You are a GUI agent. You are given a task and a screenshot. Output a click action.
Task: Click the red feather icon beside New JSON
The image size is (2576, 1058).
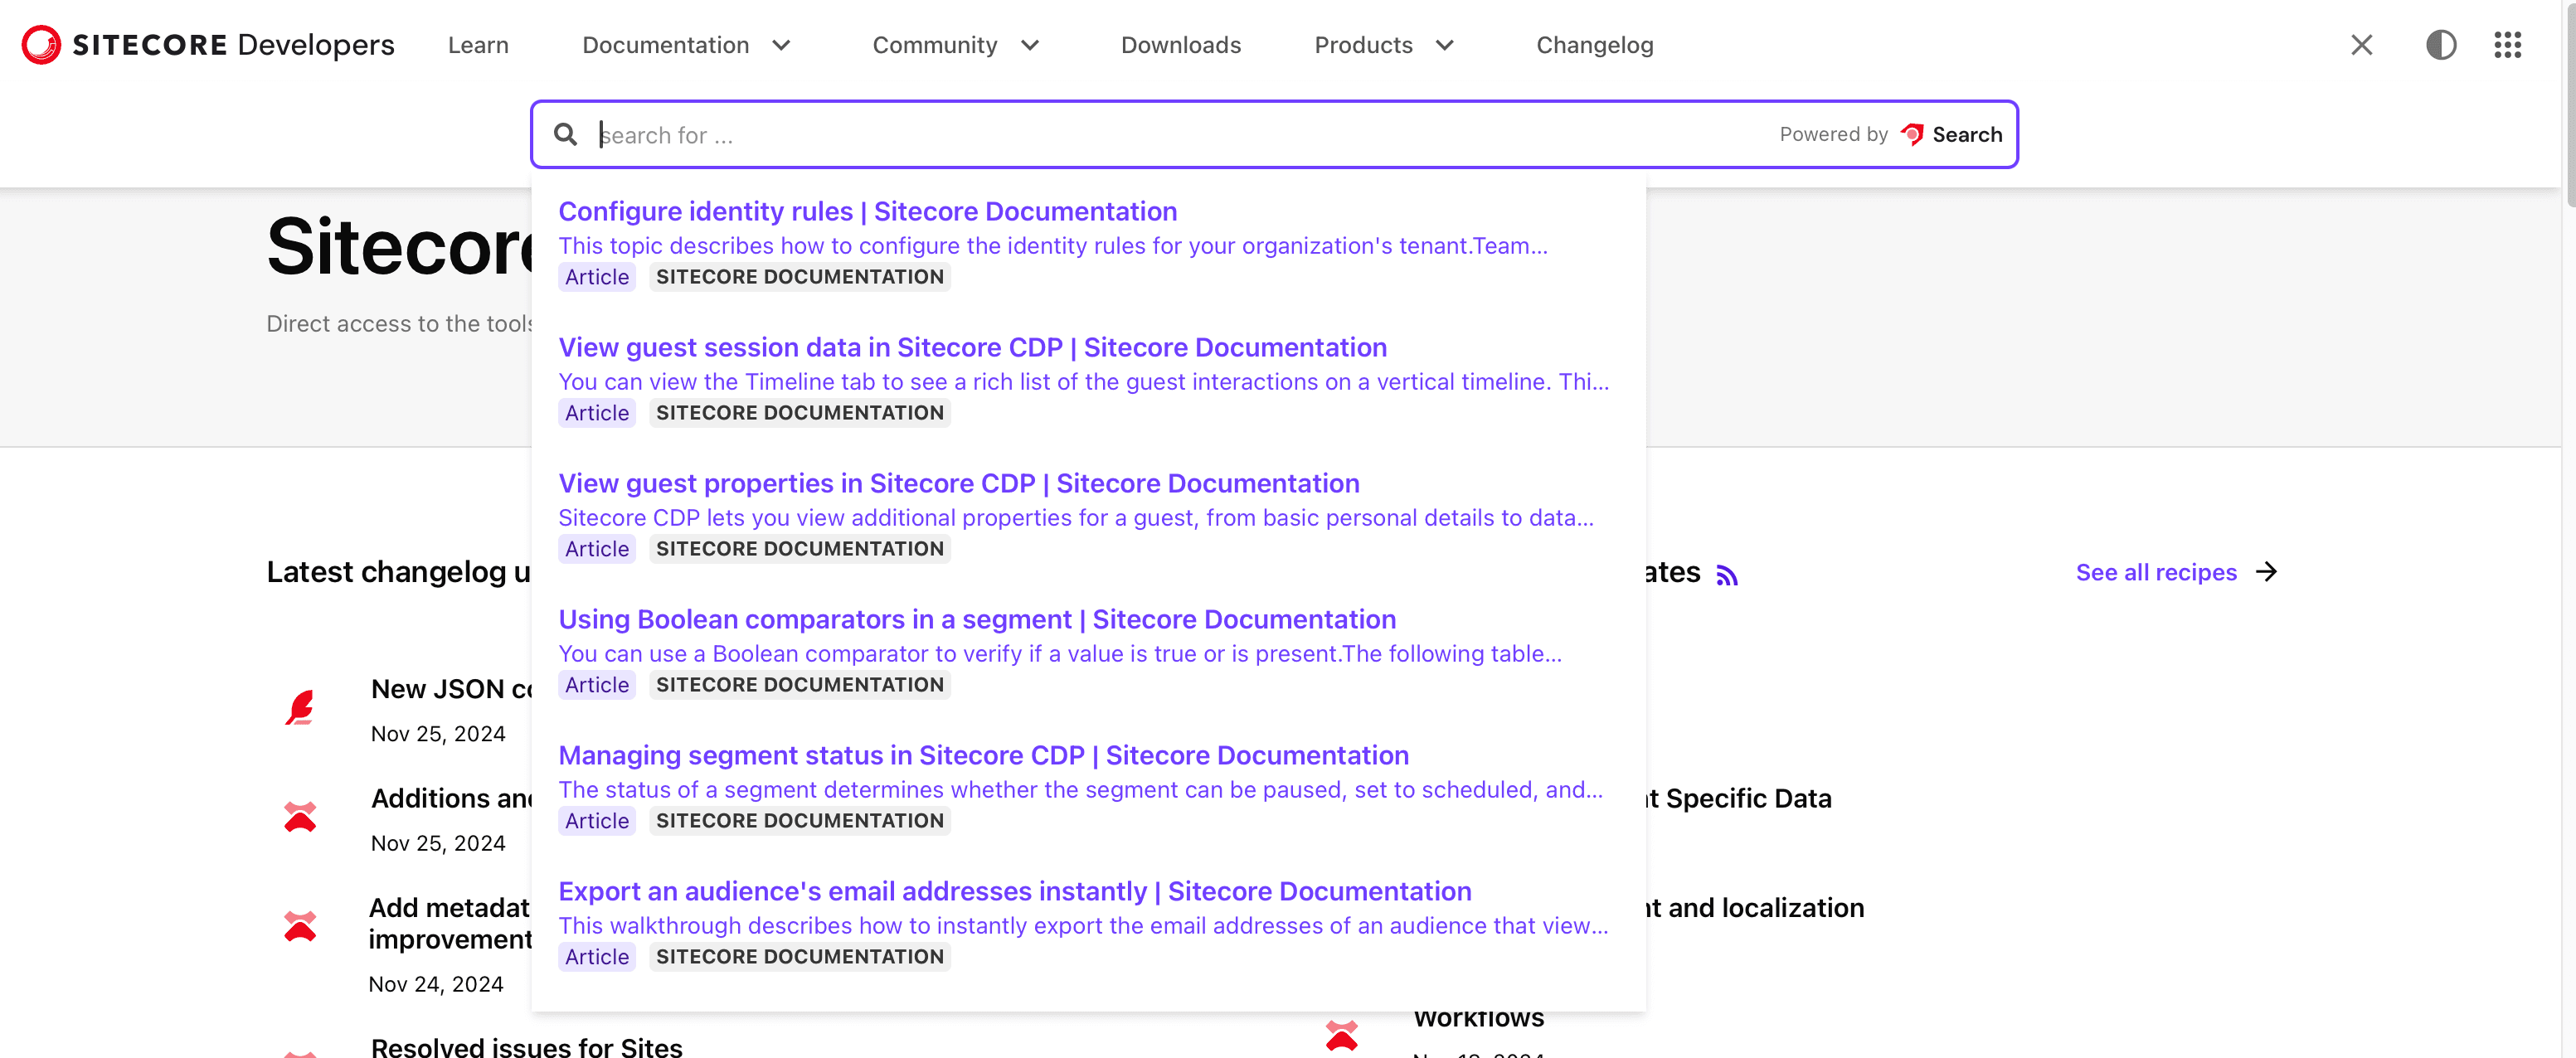click(300, 708)
